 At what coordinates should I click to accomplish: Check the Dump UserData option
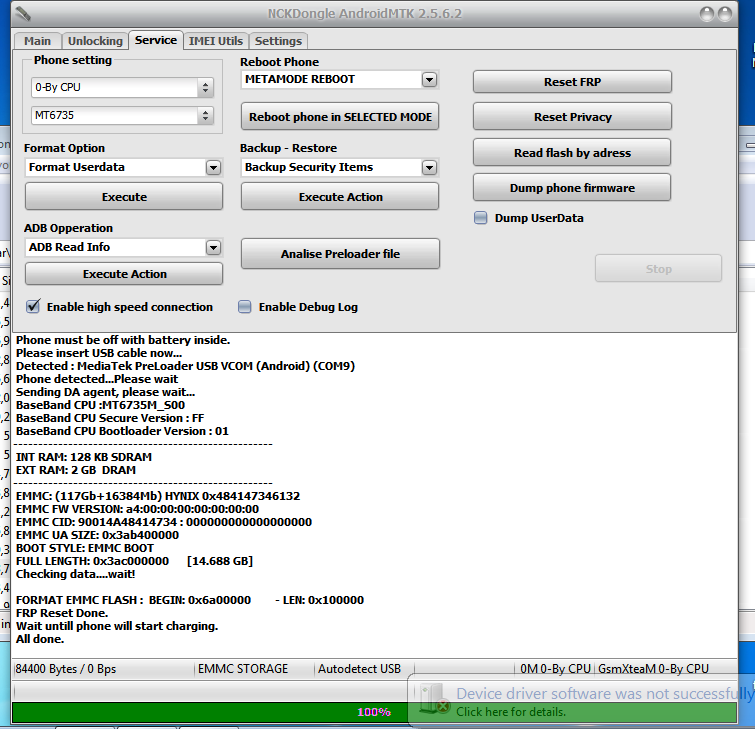click(481, 218)
